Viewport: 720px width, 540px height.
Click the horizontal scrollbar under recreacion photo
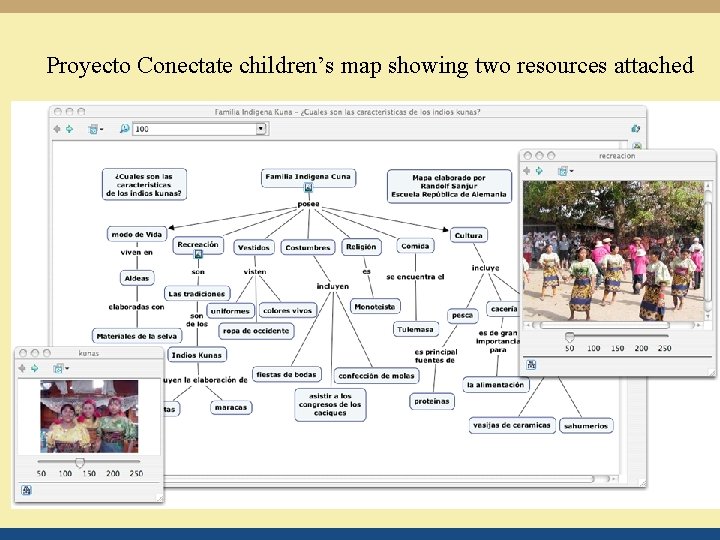[x=604, y=325]
